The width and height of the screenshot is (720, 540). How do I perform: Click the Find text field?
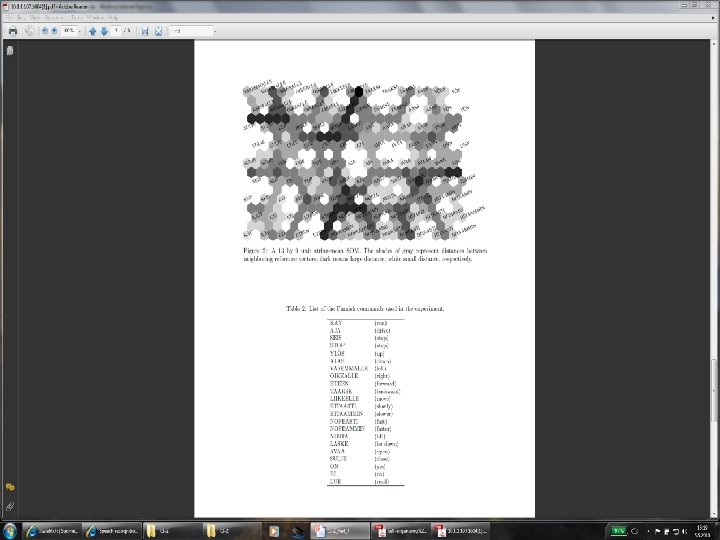coord(191,31)
